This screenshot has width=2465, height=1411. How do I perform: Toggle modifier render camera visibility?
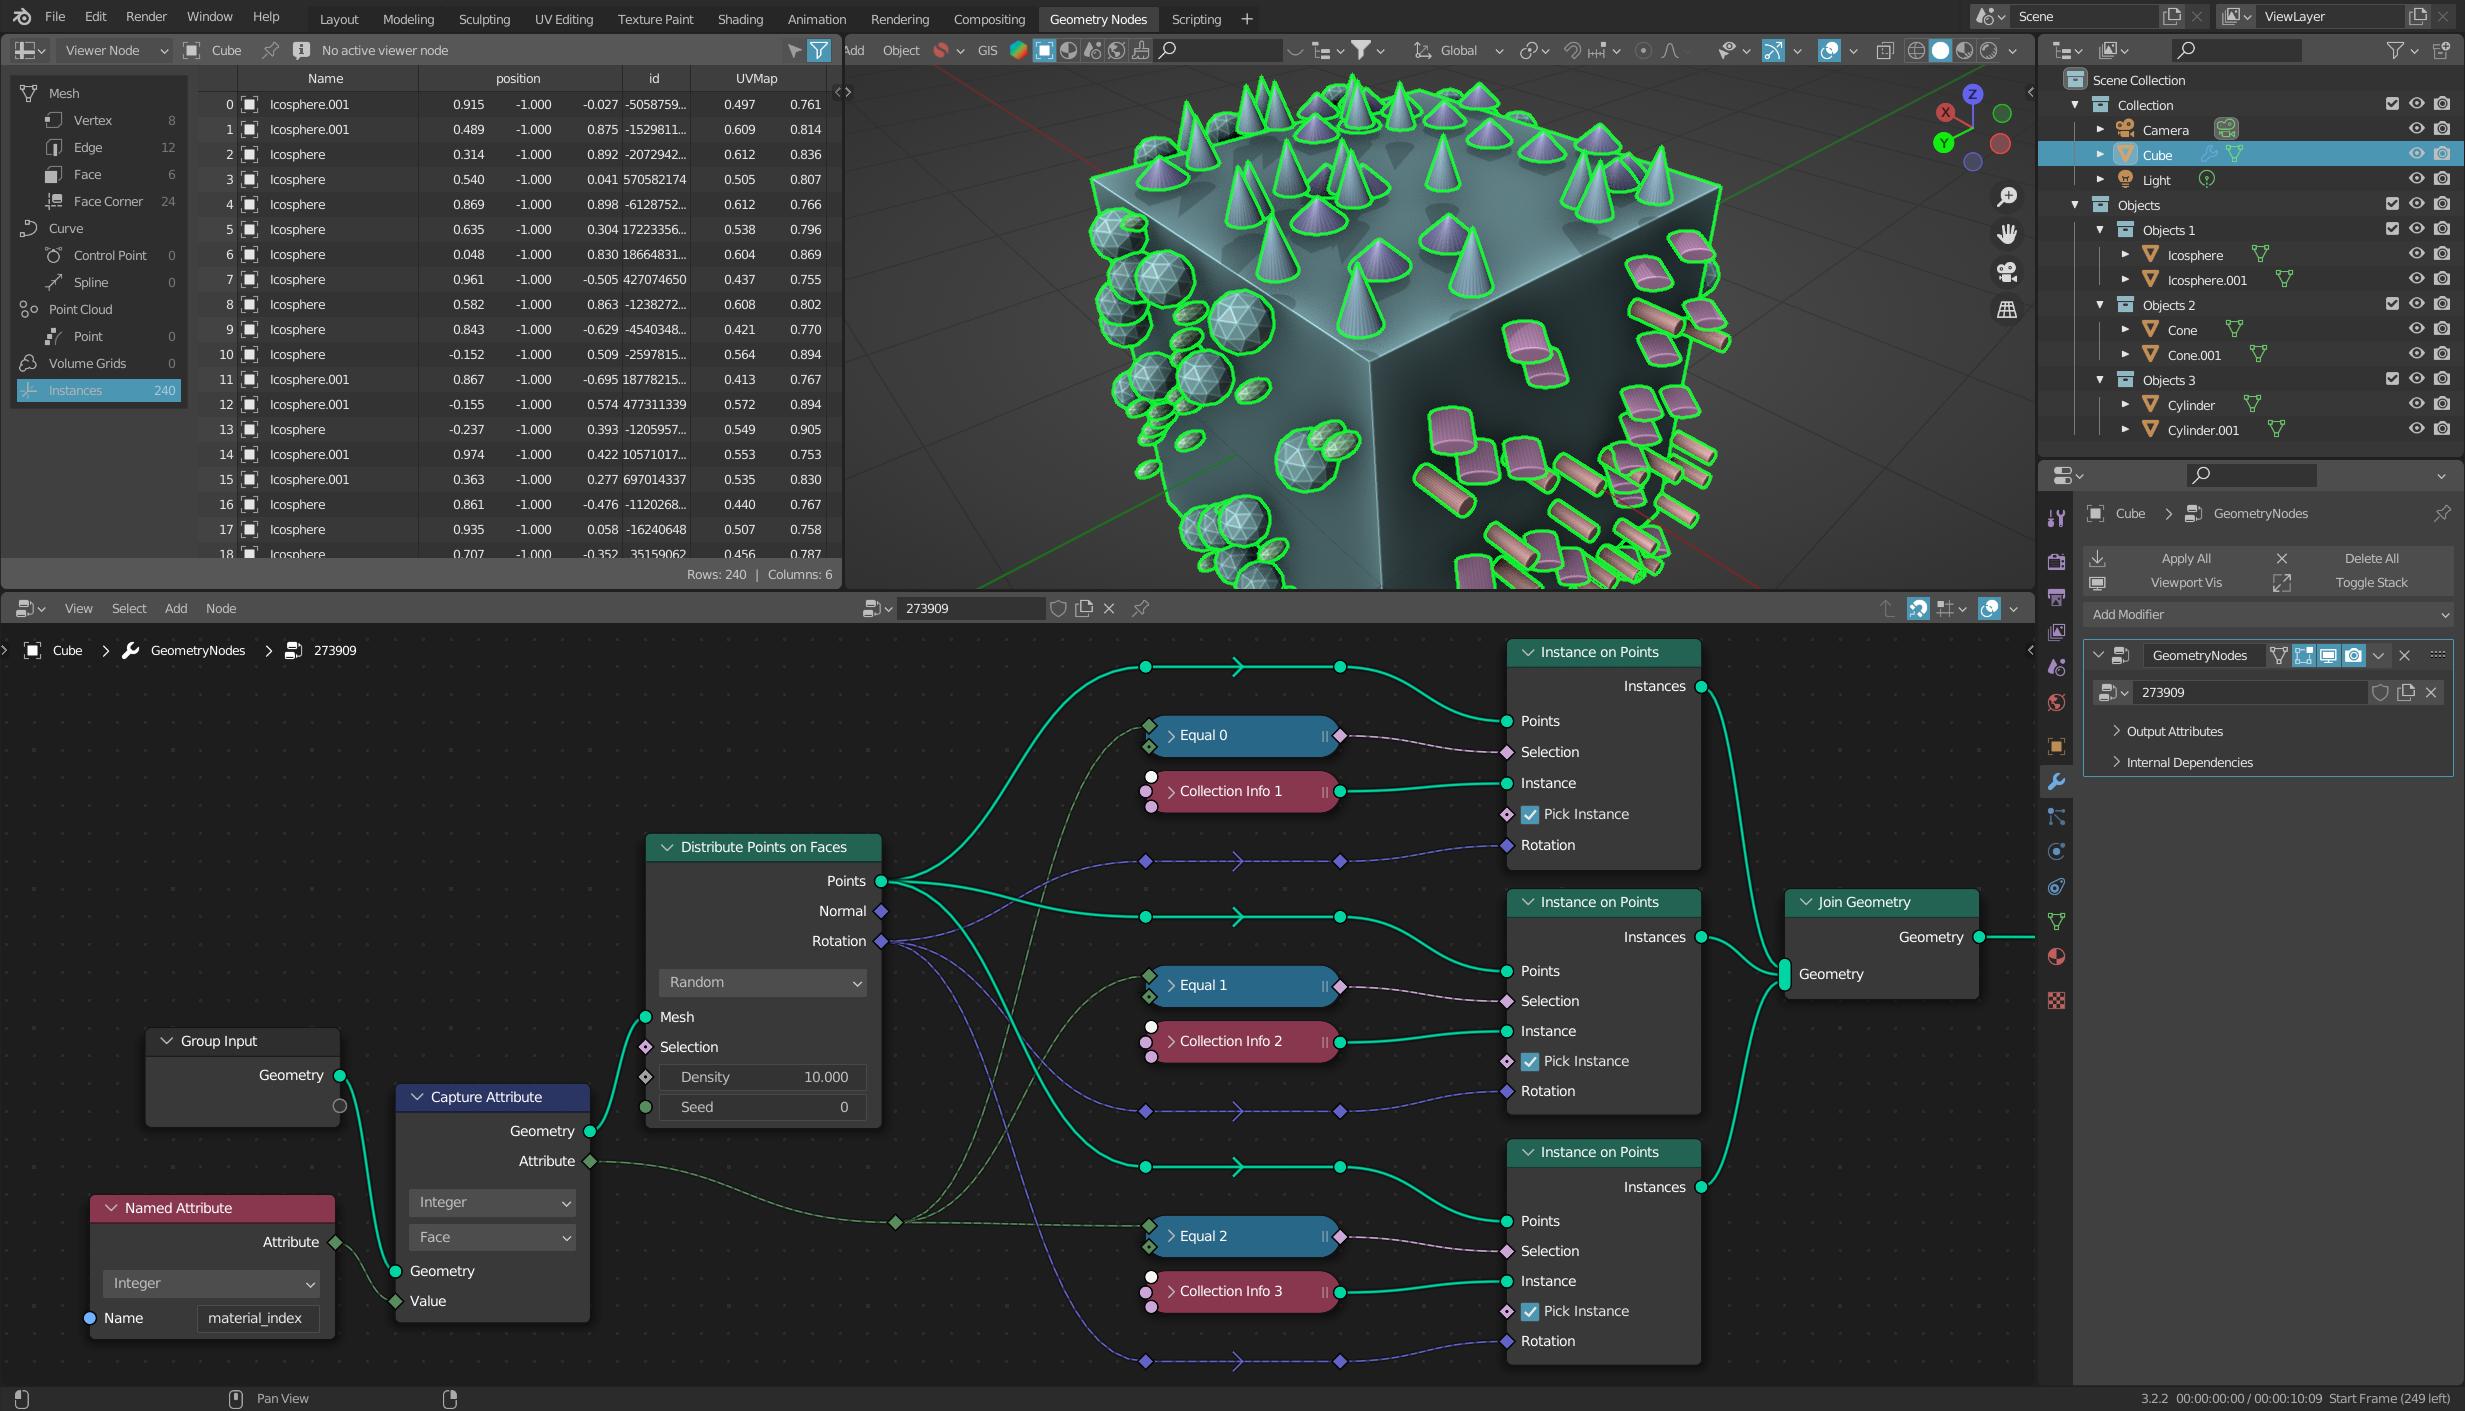[2354, 655]
